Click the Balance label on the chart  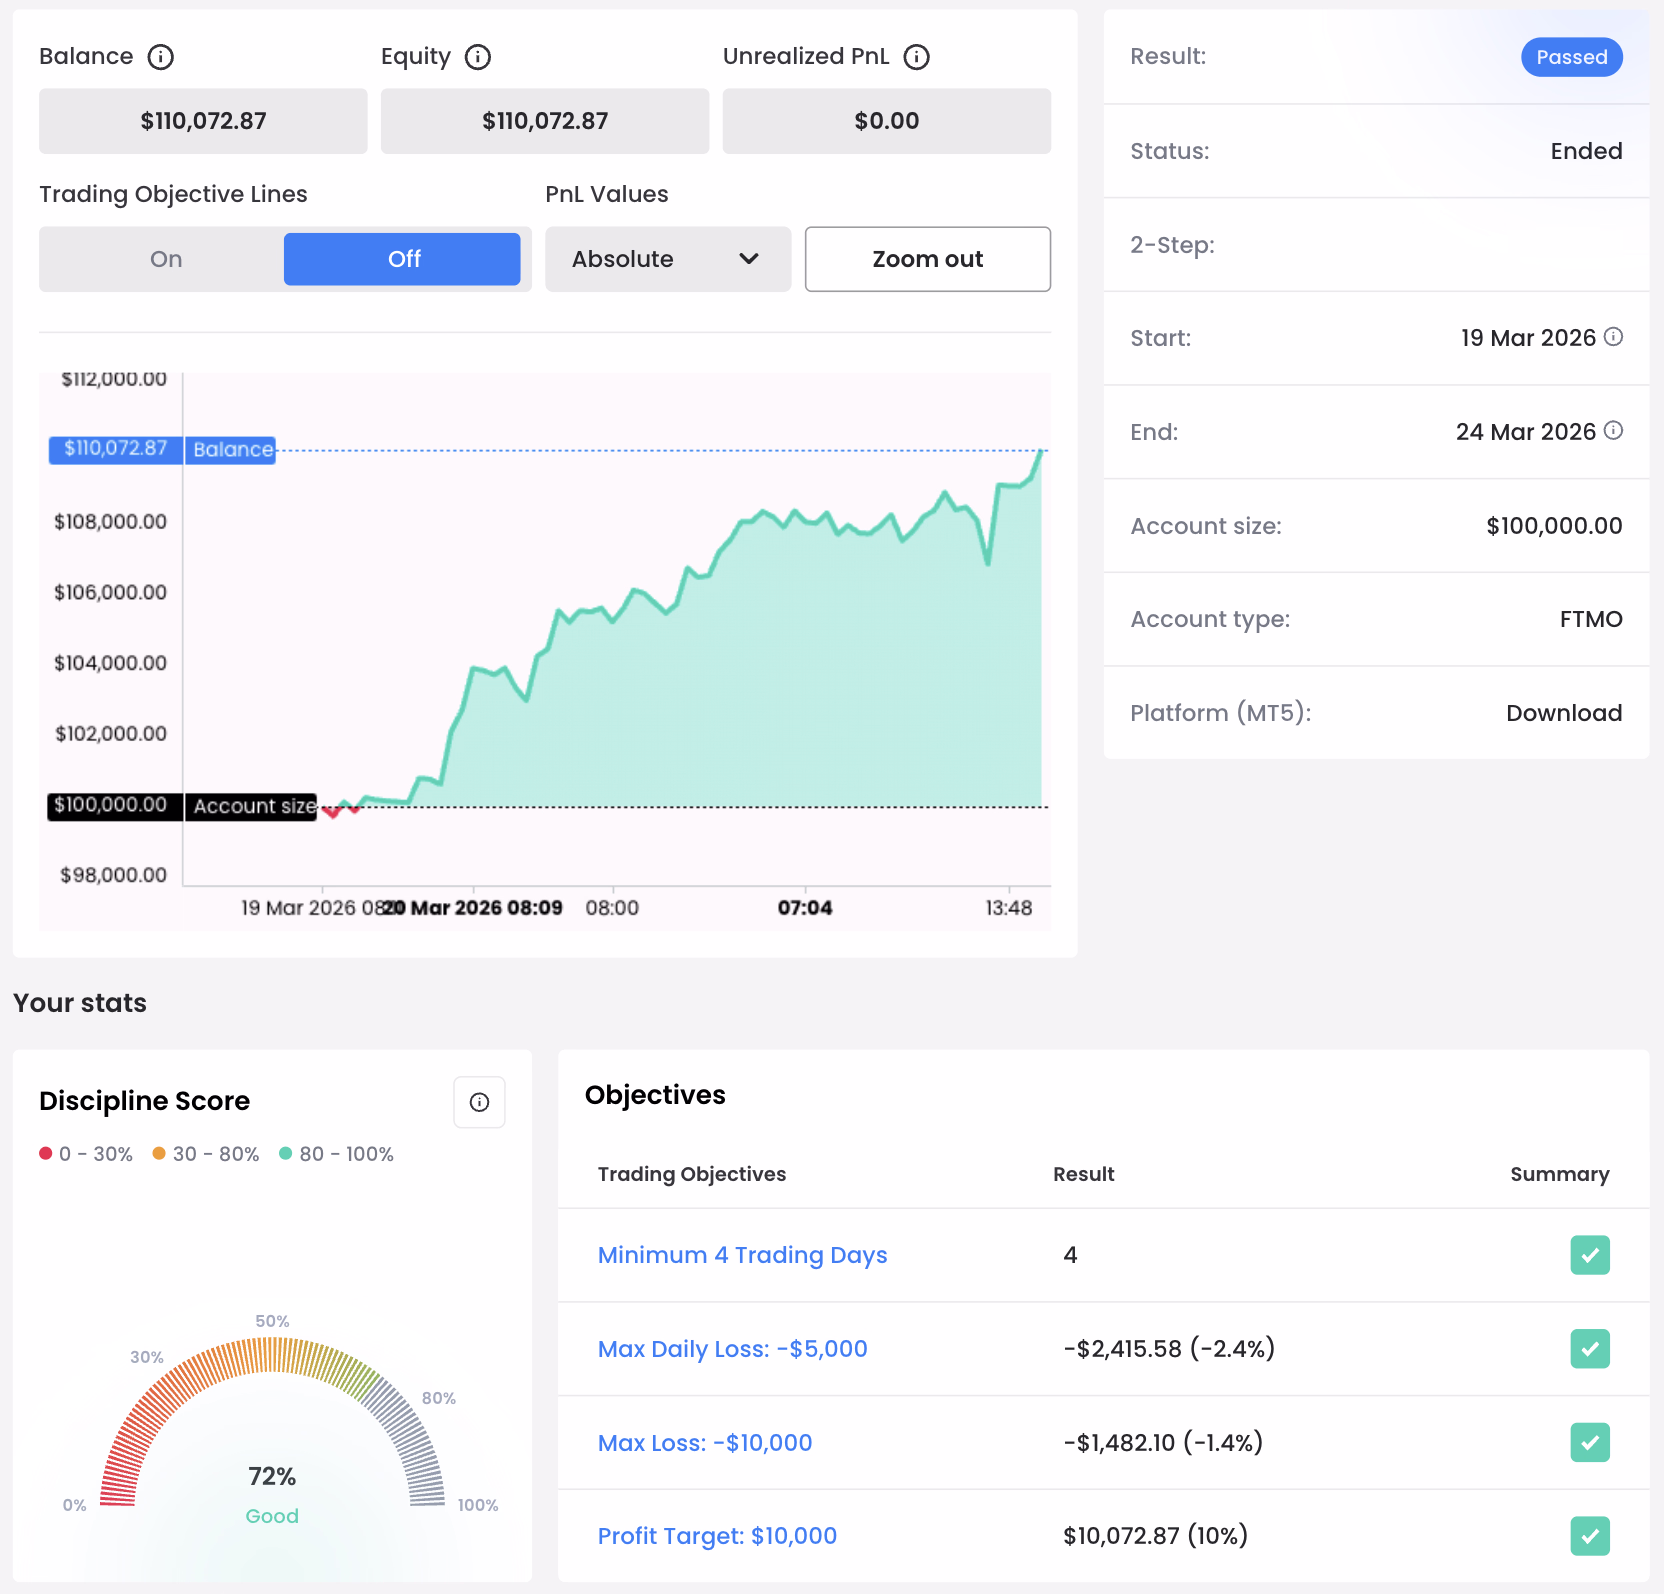click(233, 450)
